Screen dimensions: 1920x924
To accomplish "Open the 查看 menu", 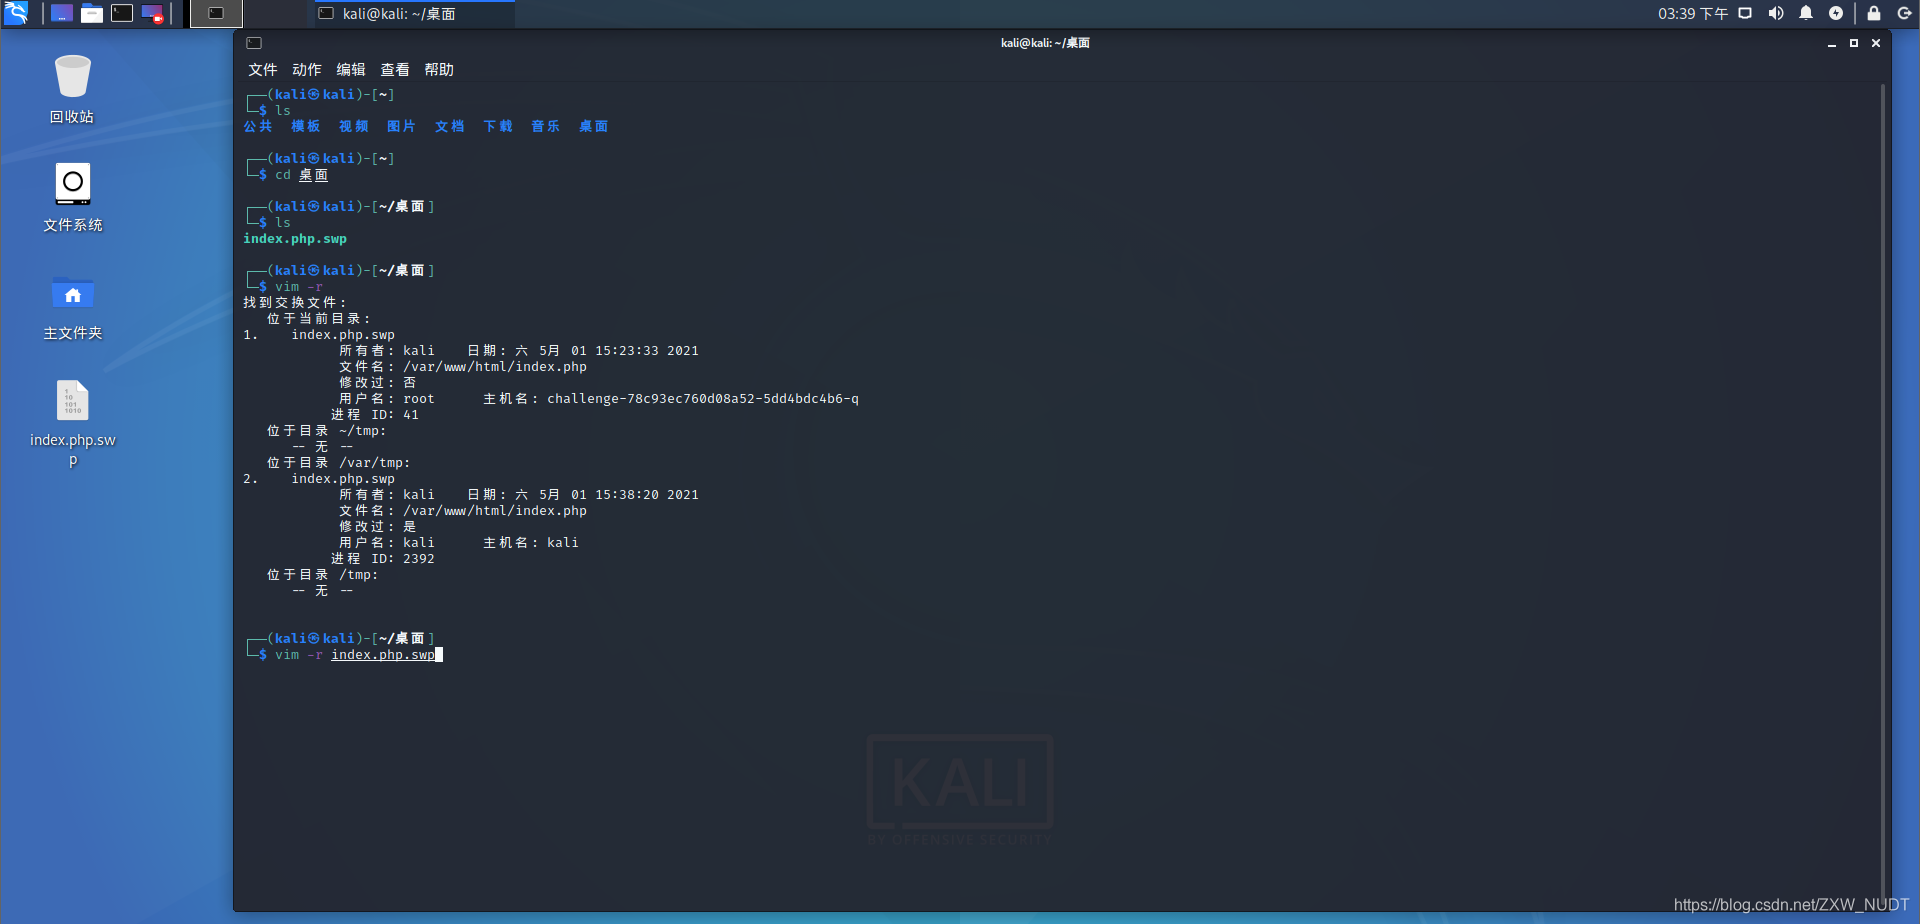I will pos(395,69).
